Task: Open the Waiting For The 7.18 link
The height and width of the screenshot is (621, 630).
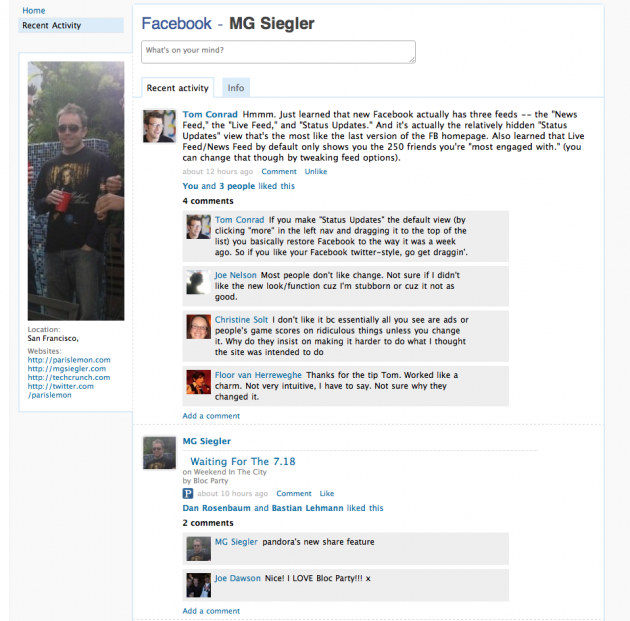Action: pyautogui.click(x=243, y=461)
